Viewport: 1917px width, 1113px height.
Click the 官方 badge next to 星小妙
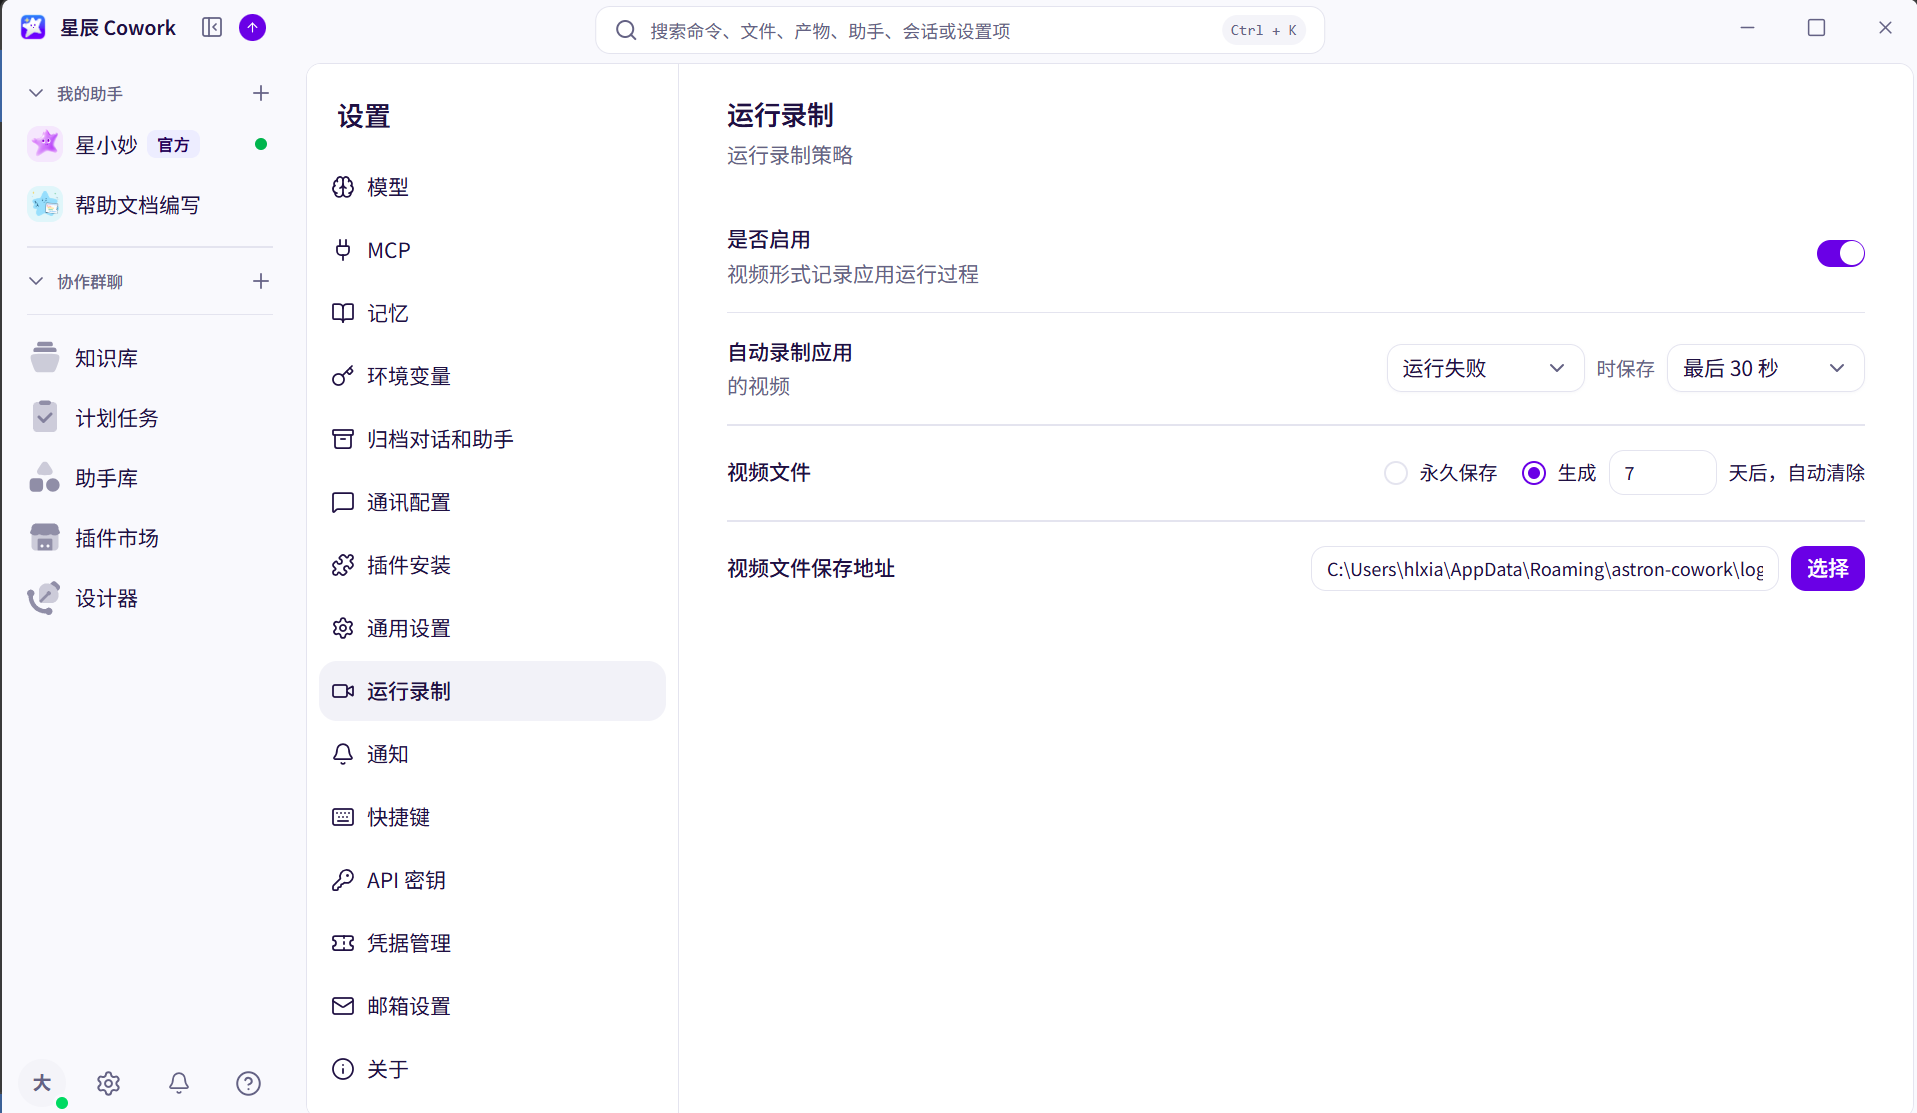coord(174,144)
